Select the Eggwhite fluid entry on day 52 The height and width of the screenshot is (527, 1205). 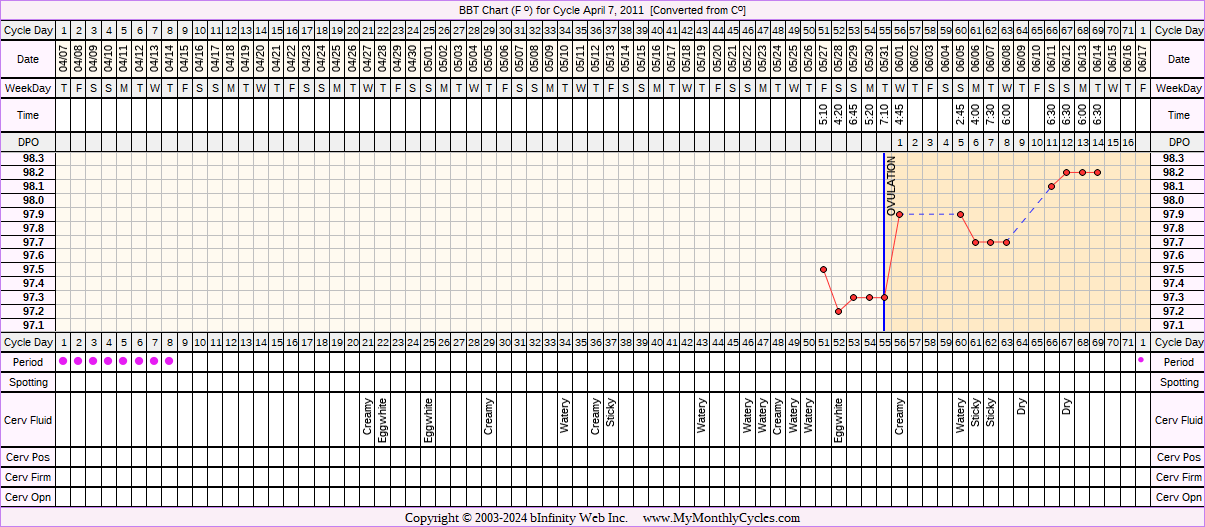pyautogui.click(x=839, y=420)
